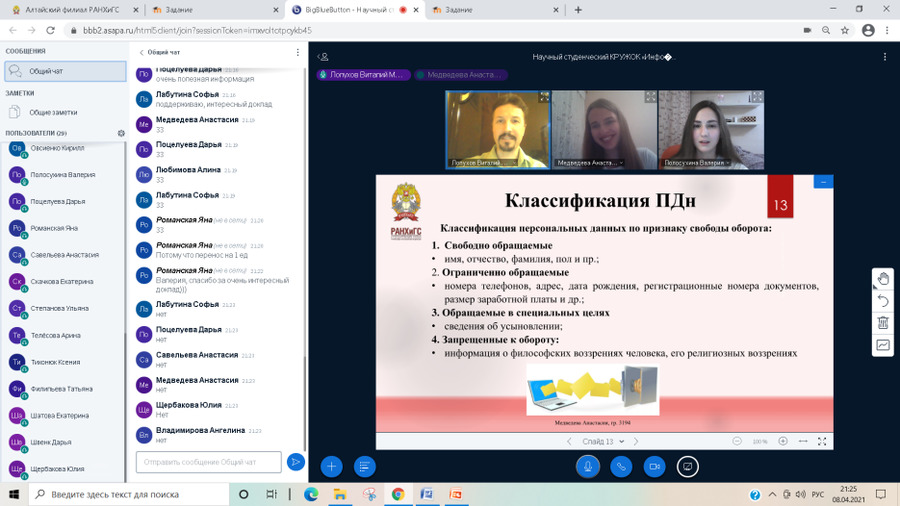Undo the last whiteboard annotation

[883, 301]
